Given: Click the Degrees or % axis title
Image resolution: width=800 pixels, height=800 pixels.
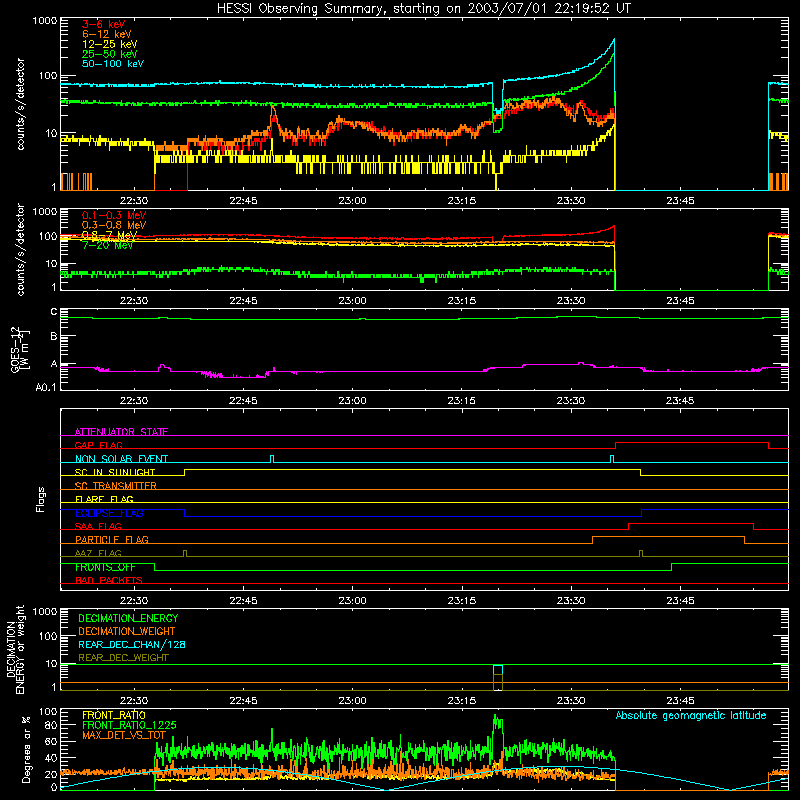Looking at the screenshot, I should pyautogui.click(x=26, y=750).
